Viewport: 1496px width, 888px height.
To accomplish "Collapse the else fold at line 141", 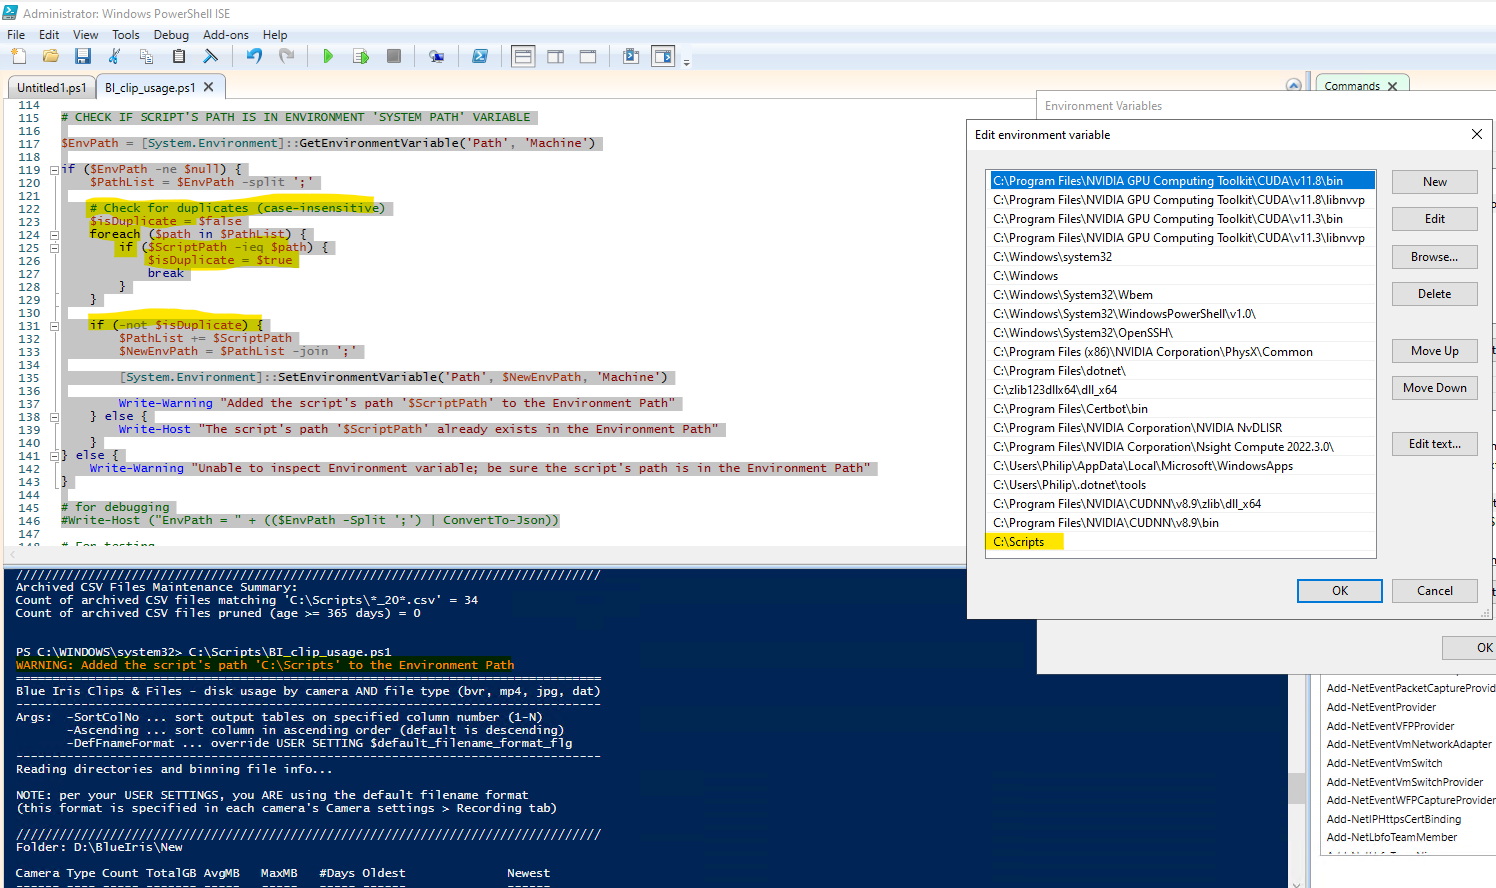I will (54, 456).
